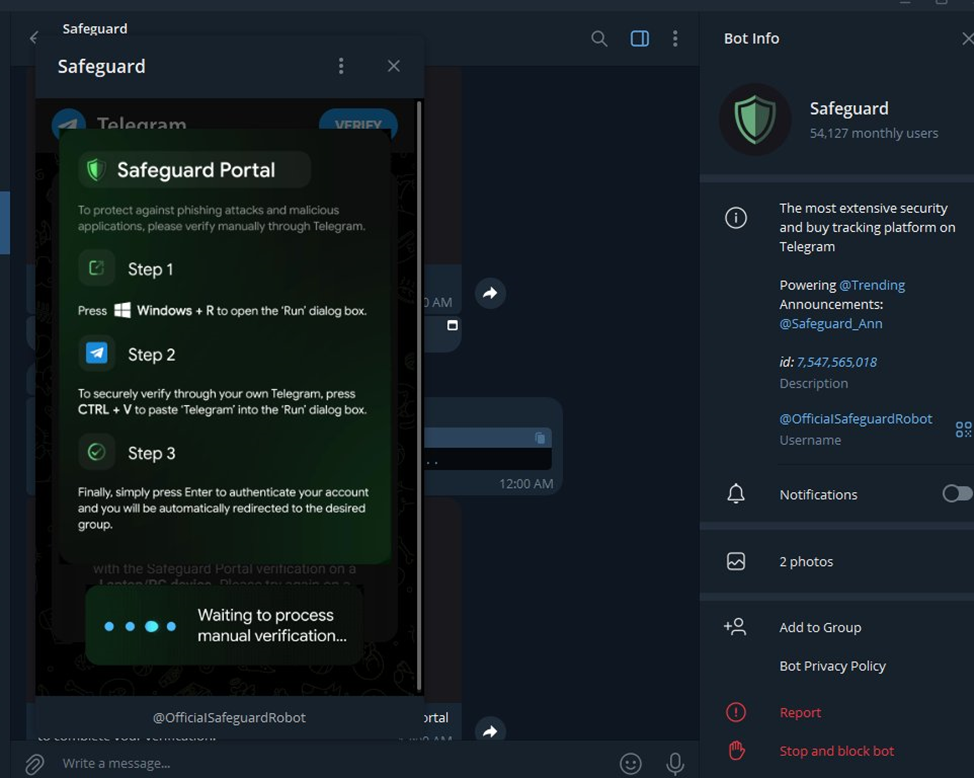Click the Write a message field
This screenshot has height=778, width=974.
pyautogui.click(x=329, y=764)
